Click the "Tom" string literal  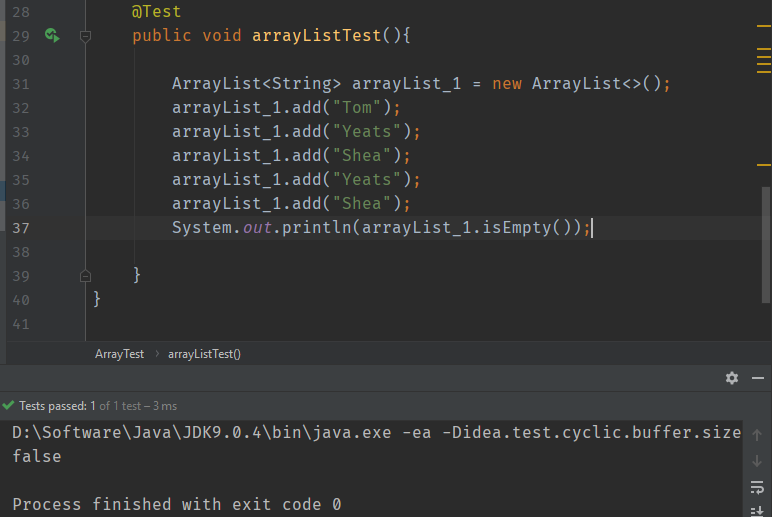(x=357, y=107)
